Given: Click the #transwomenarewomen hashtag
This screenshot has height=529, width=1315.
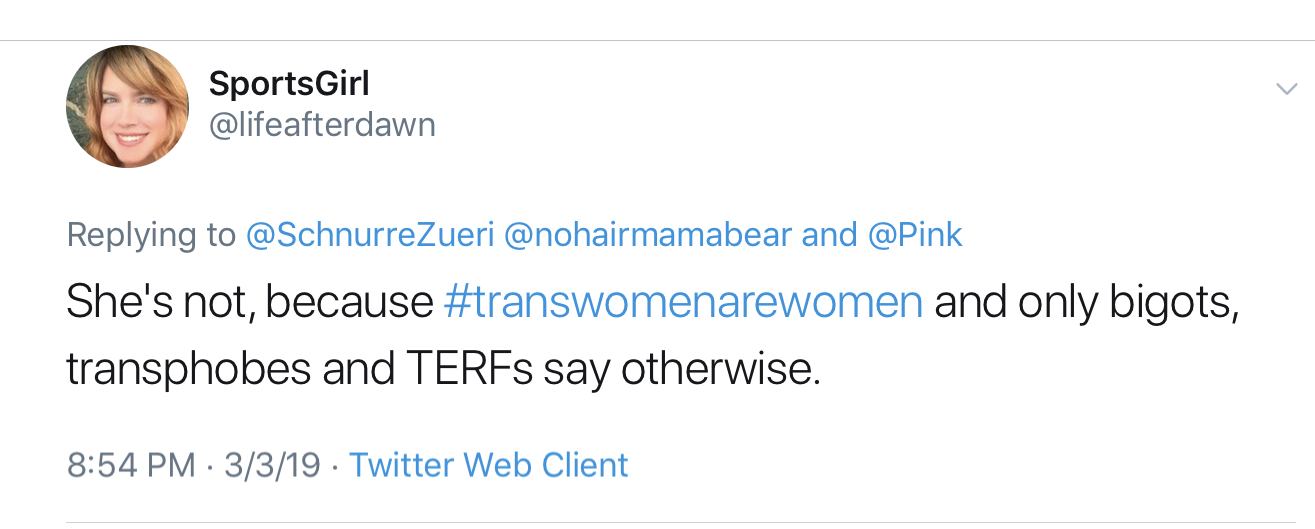Looking at the screenshot, I should pyautogui.click(x=682, y=301).
